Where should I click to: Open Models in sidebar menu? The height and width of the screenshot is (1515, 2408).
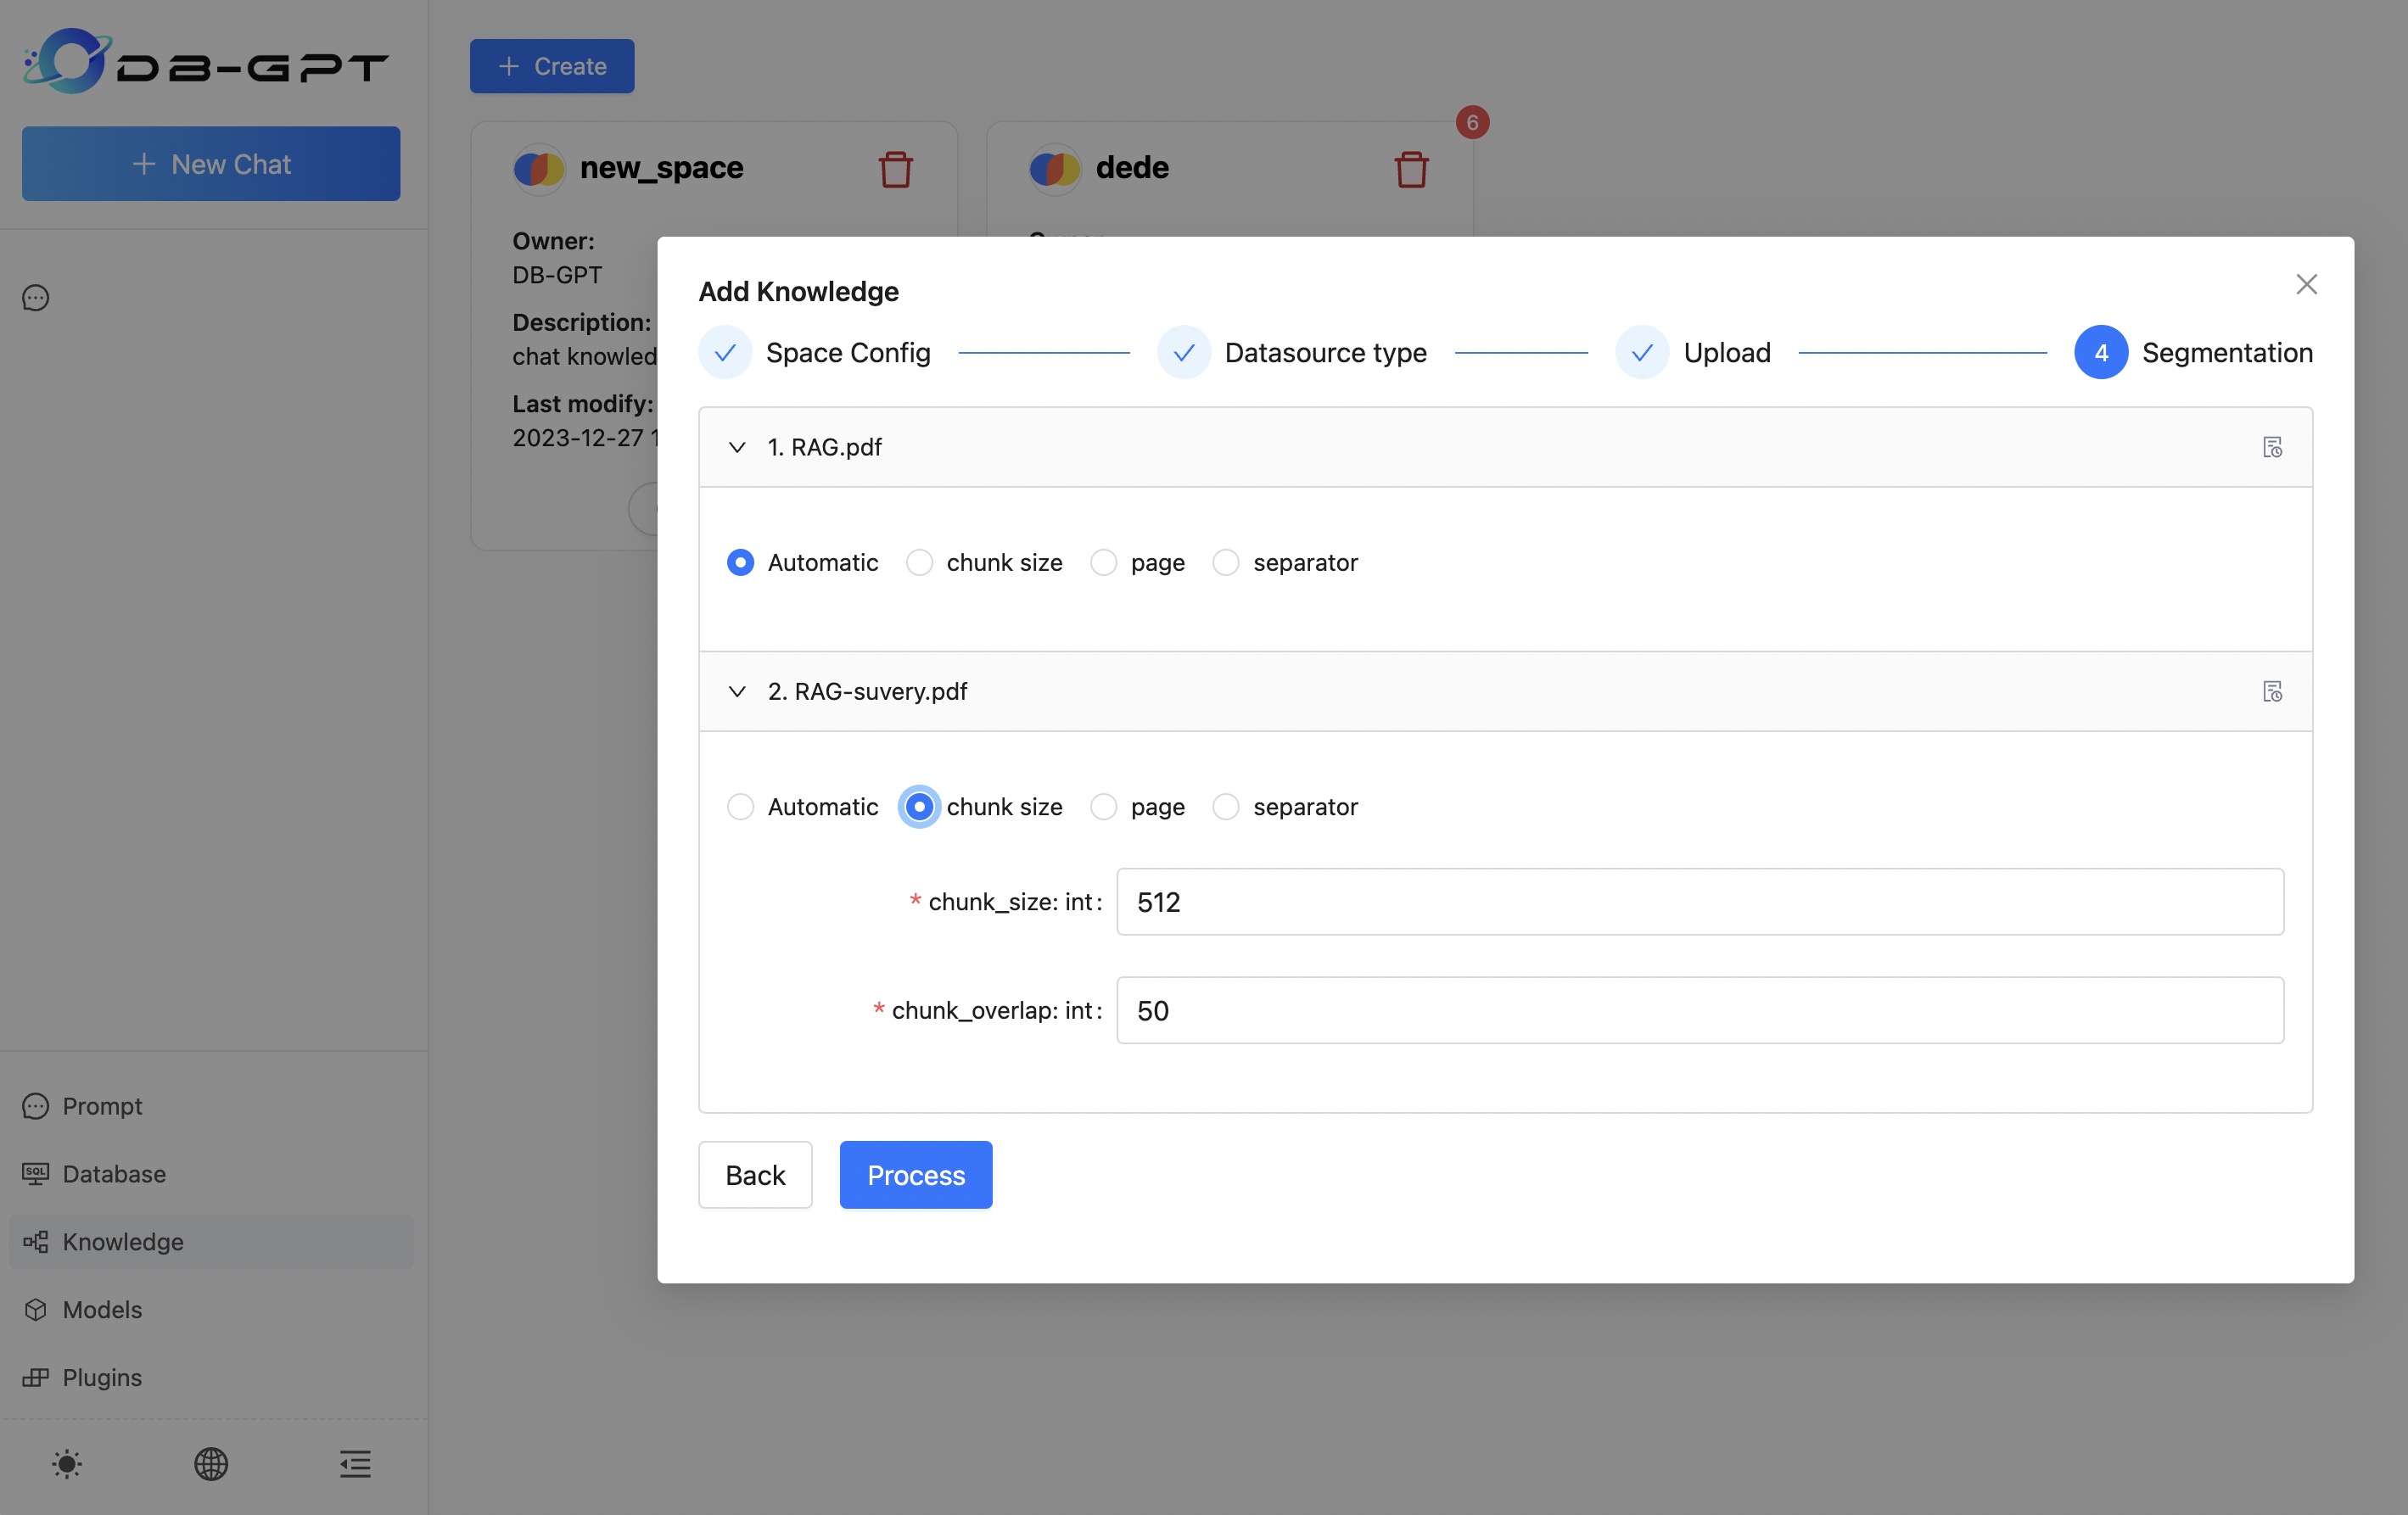(x=102, y=1309)
